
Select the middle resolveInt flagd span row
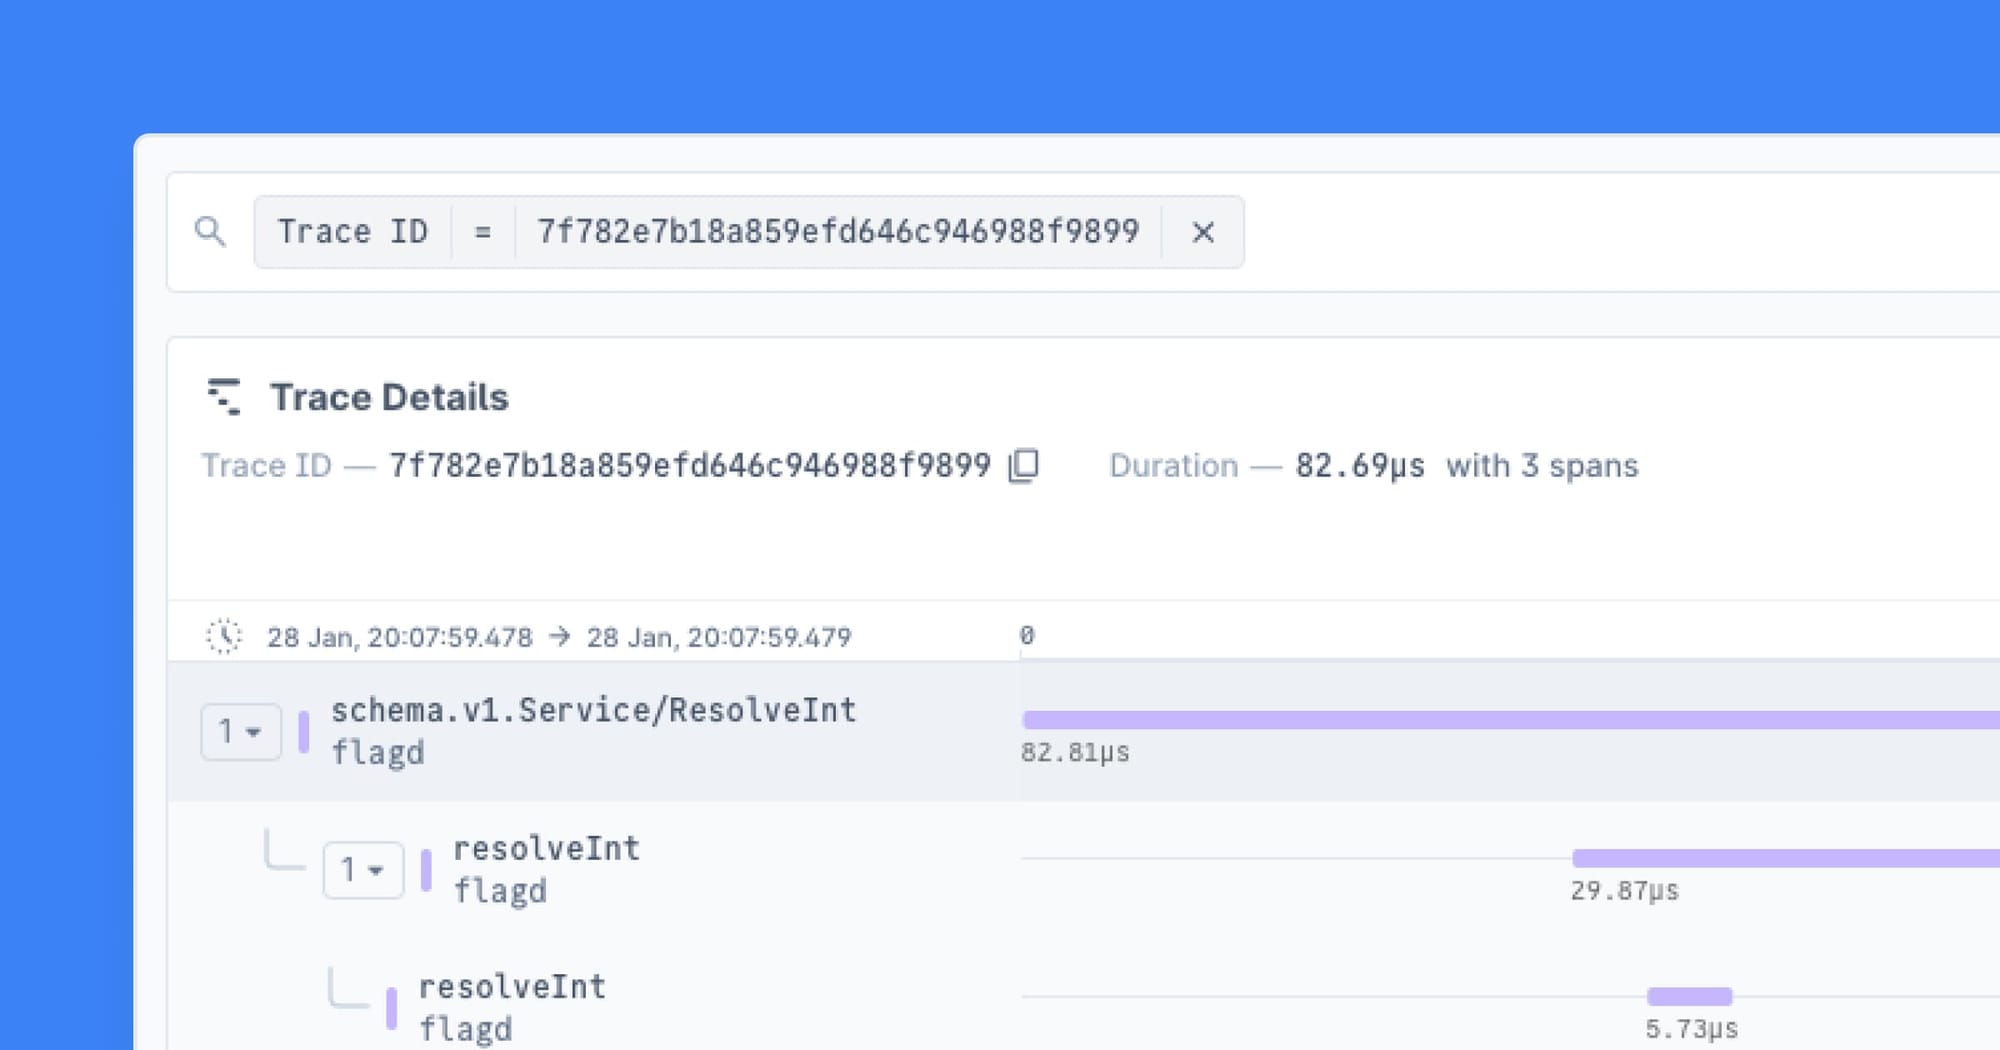click(547, 868)
